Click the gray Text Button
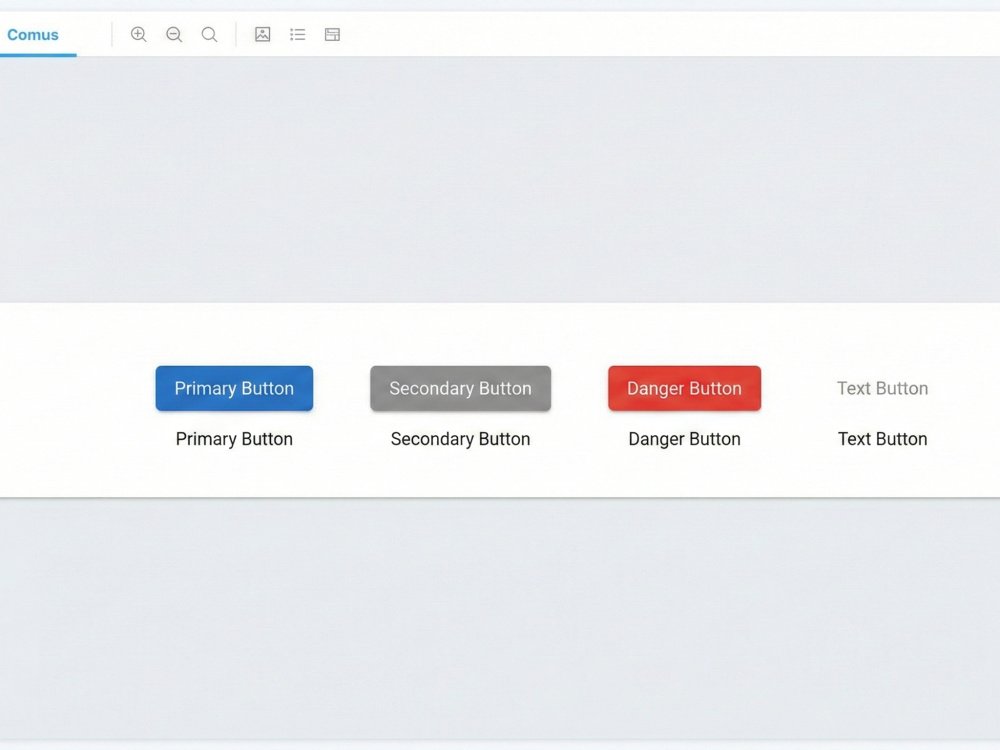 883,388
